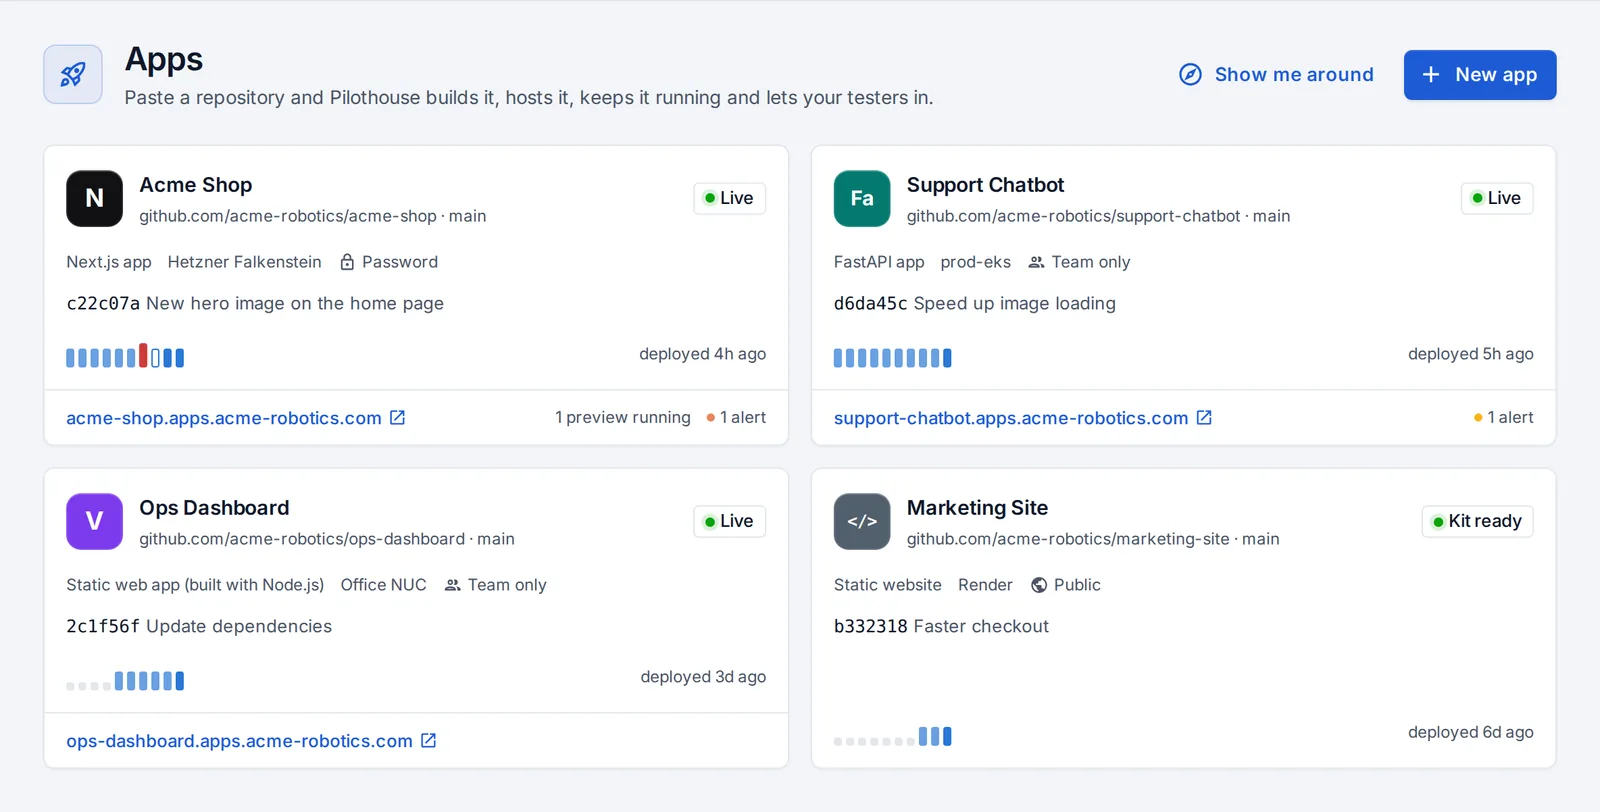This screenshot has height=812, width=1600.
Task: Click external link icon after ops-dashboard URL
Action: point(428,740)
